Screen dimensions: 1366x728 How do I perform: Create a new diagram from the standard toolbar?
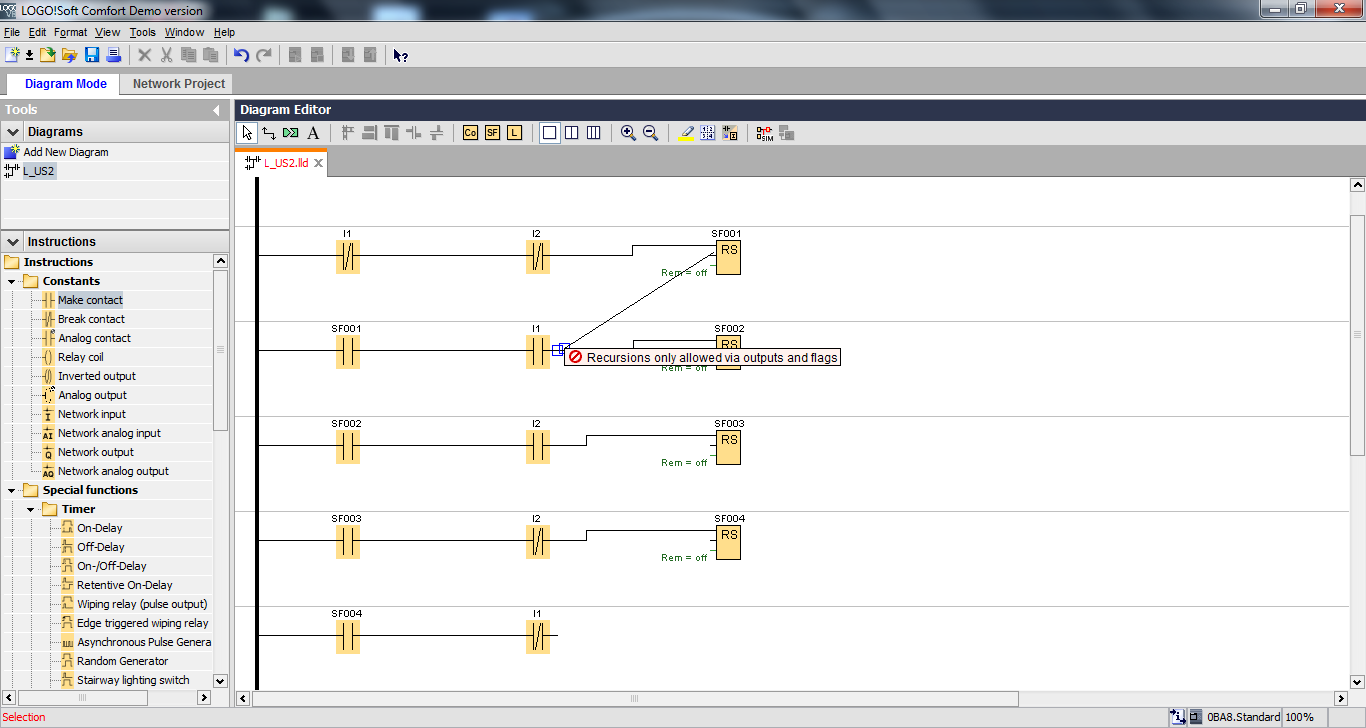pos(12,55)
